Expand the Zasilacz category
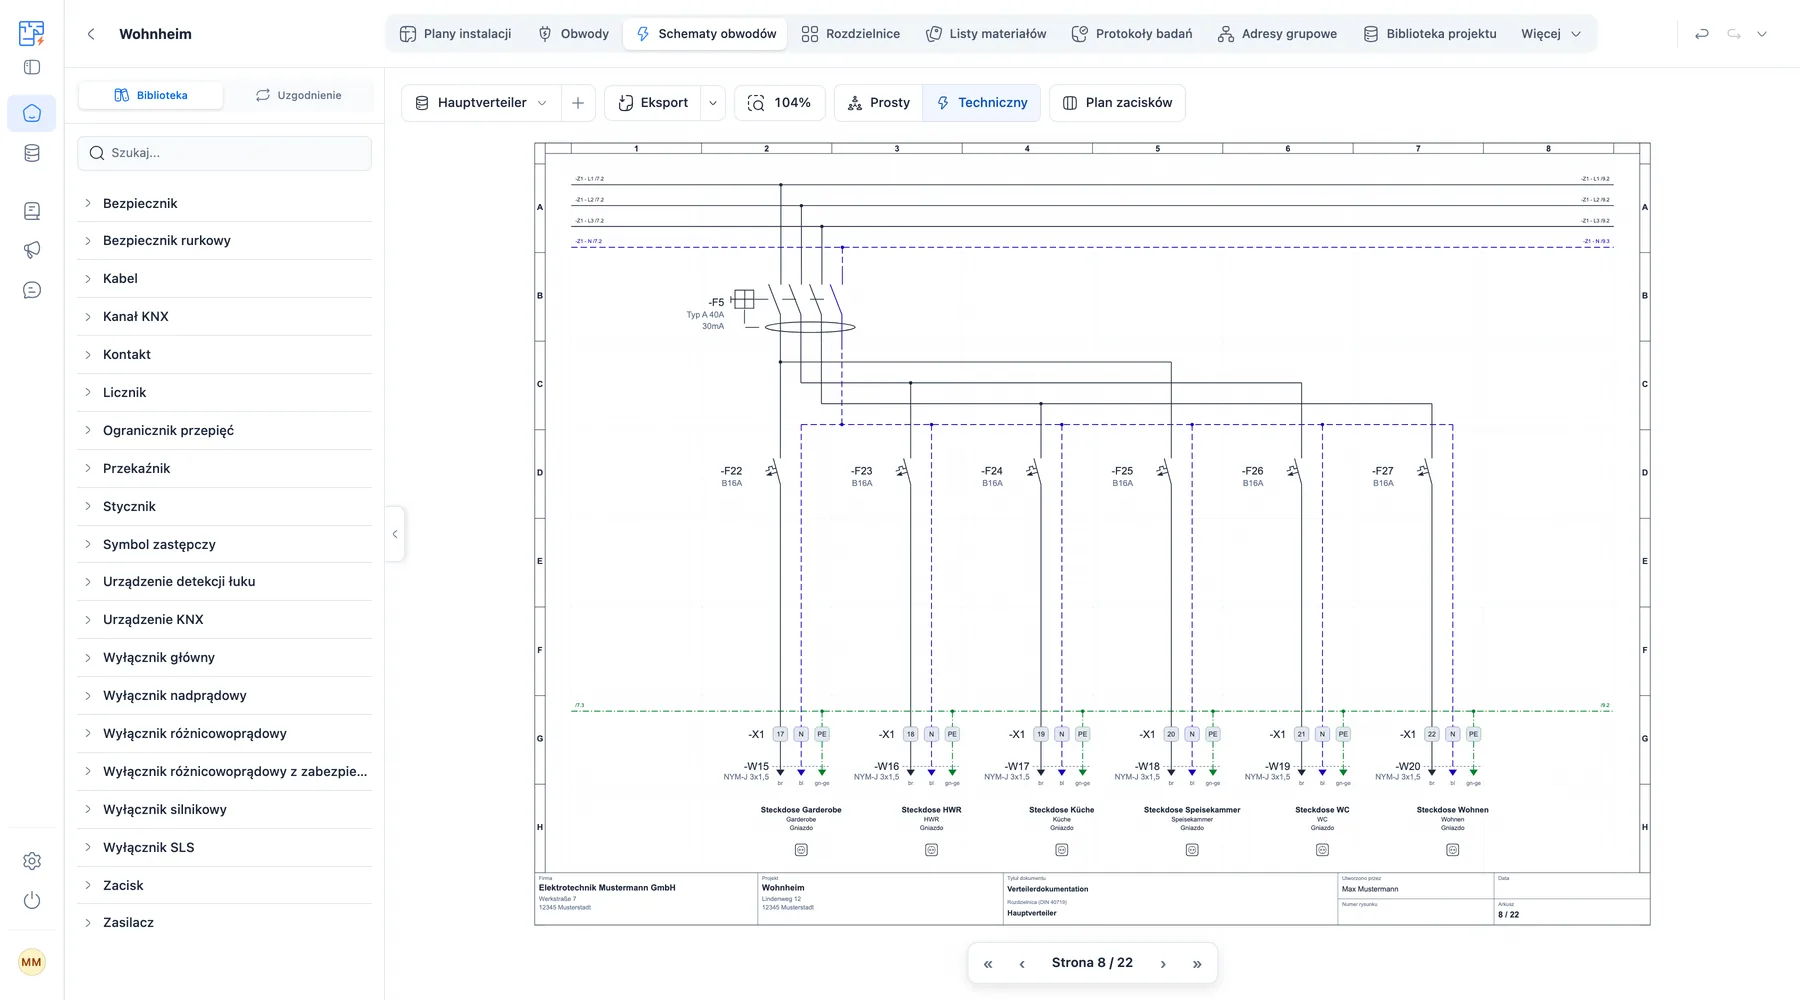This screenshot has width=1800, height=1000. click(x=224, y=922)
